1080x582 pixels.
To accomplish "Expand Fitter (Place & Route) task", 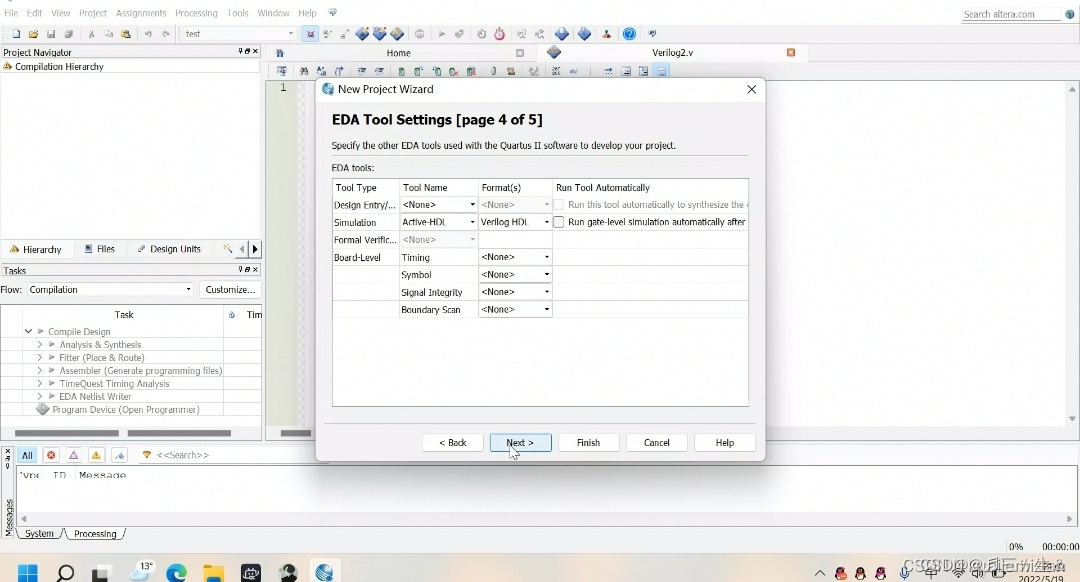I will (x=39, y=357).
